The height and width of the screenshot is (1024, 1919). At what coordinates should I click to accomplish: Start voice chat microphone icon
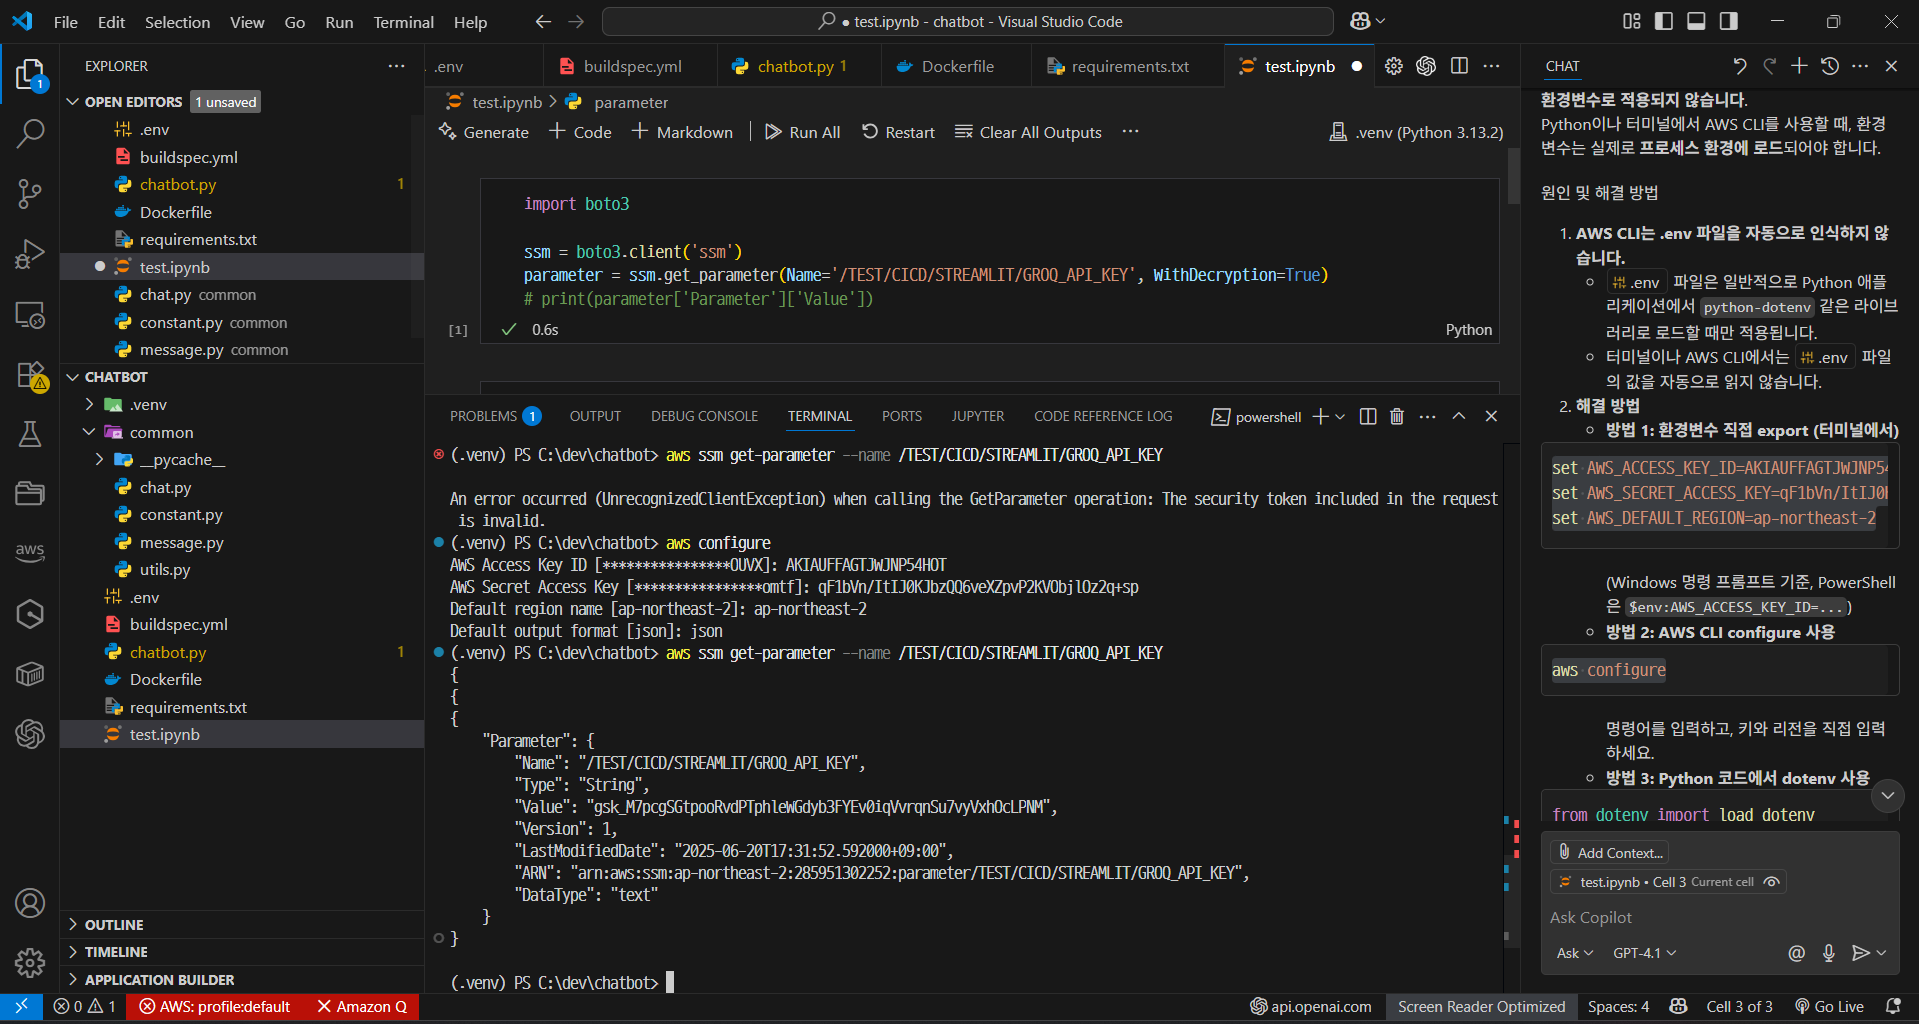point(1828,953)
